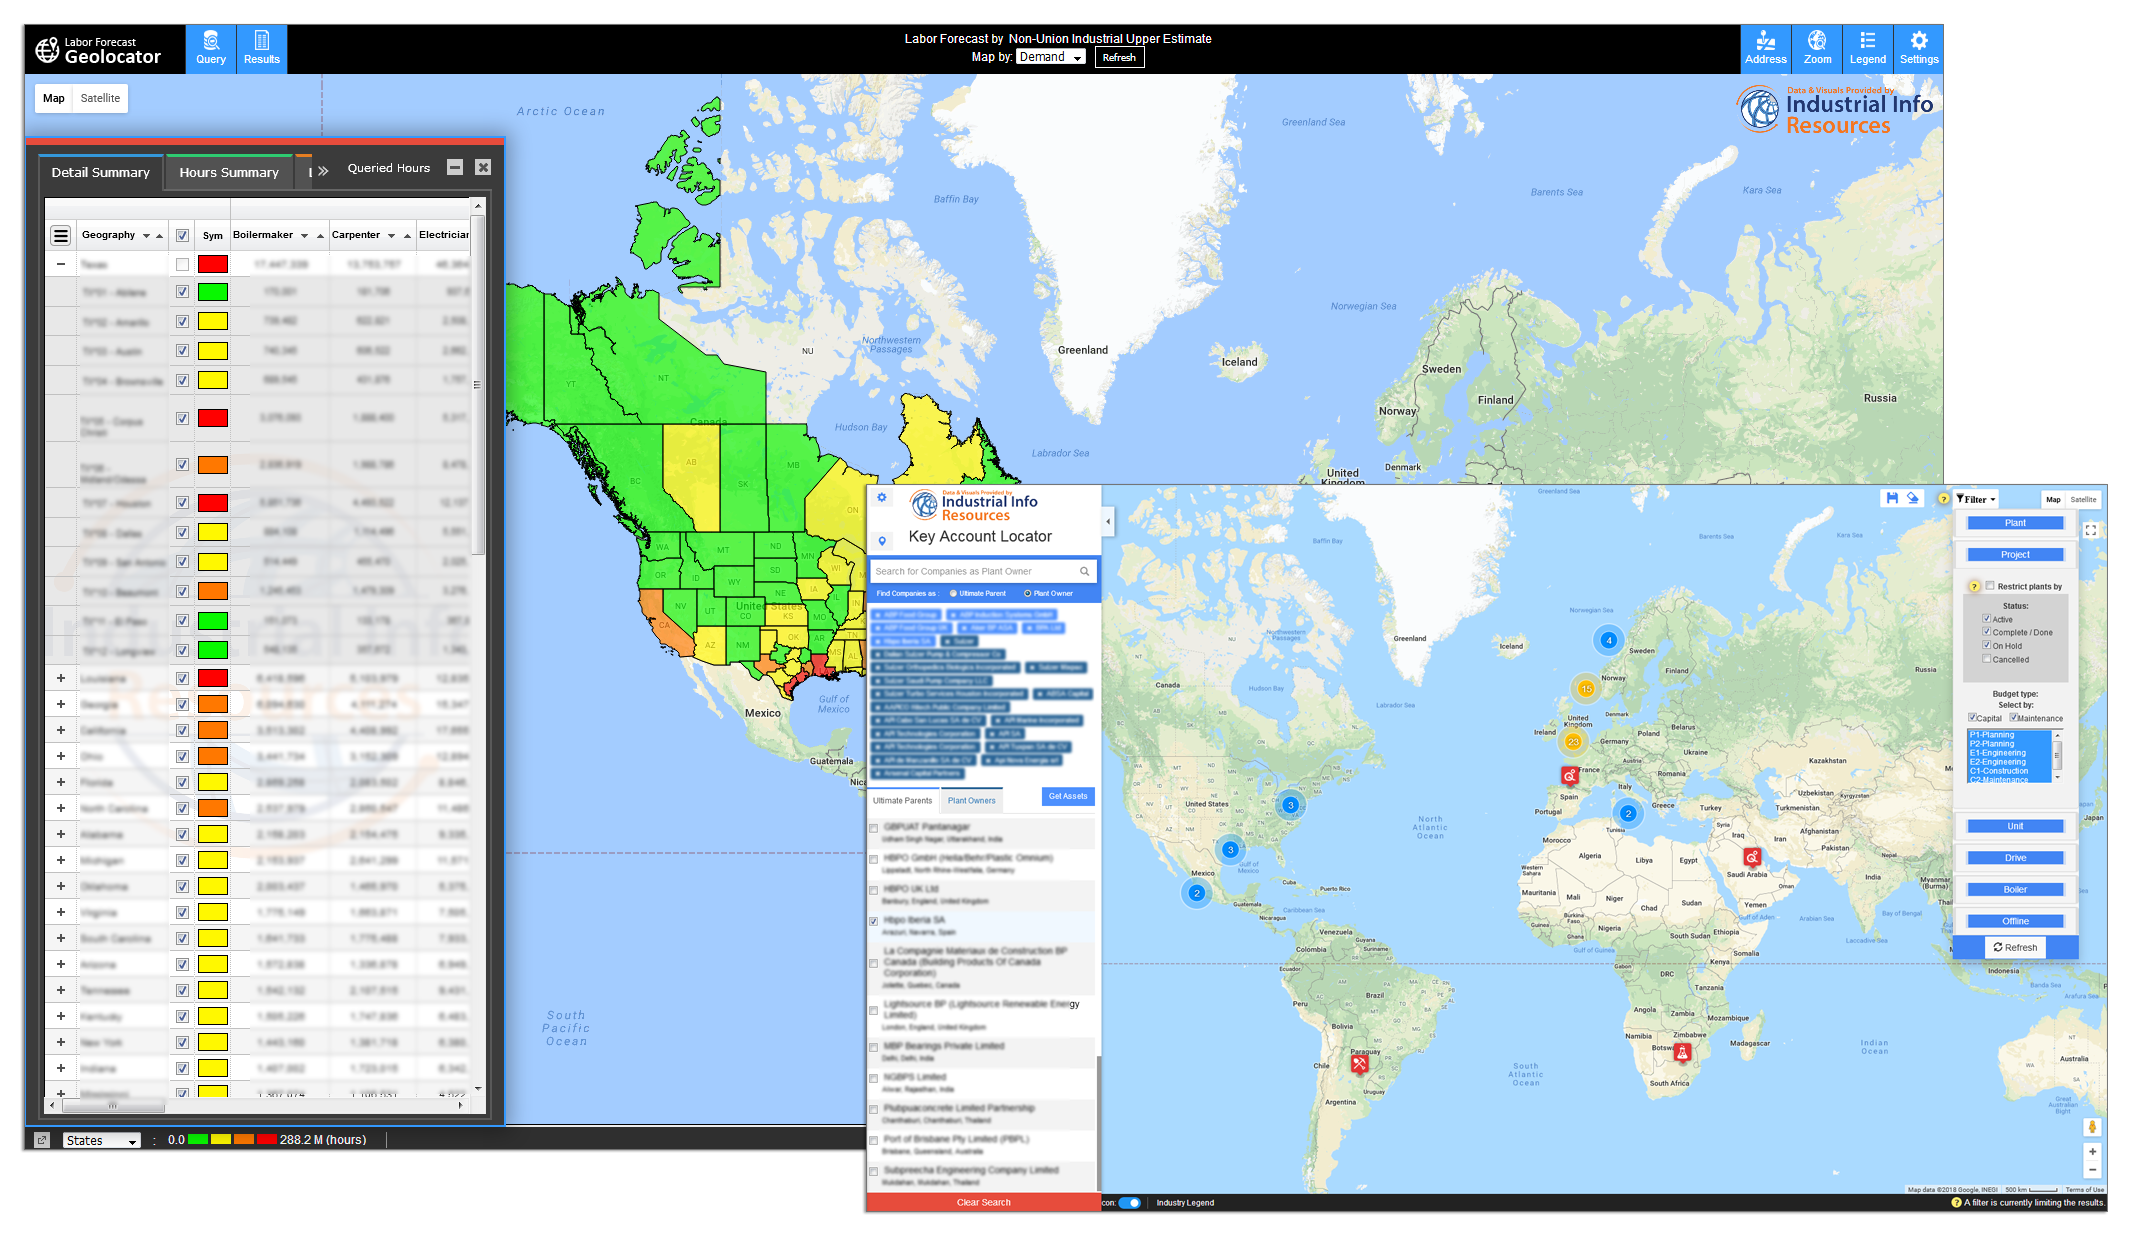Open the Query panel

(x=210, y=47)
